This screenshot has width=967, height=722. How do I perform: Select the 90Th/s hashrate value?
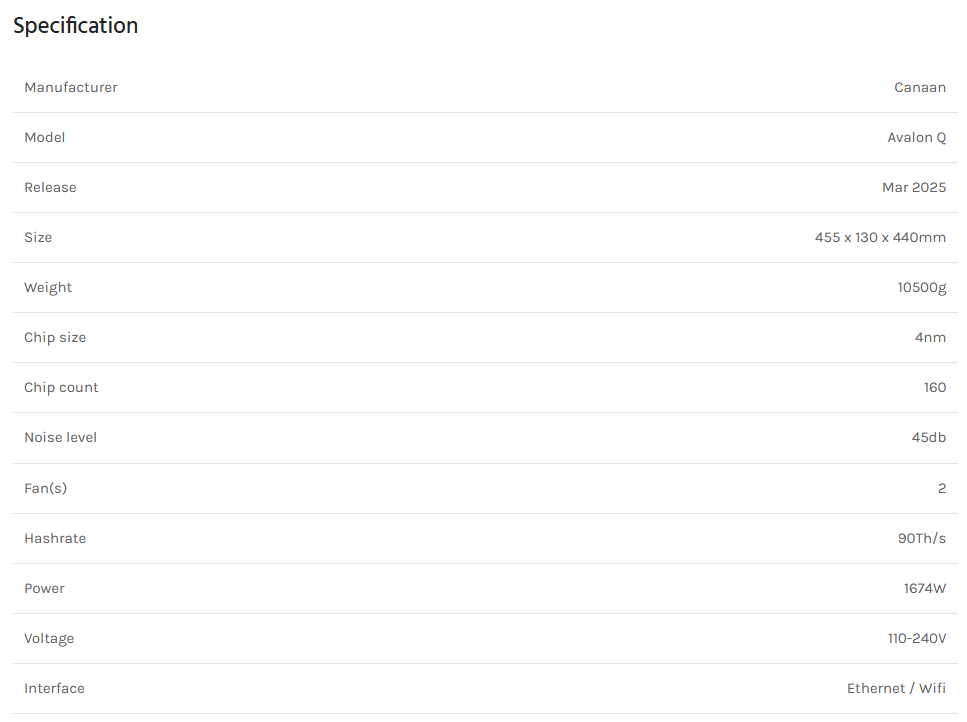921,538
